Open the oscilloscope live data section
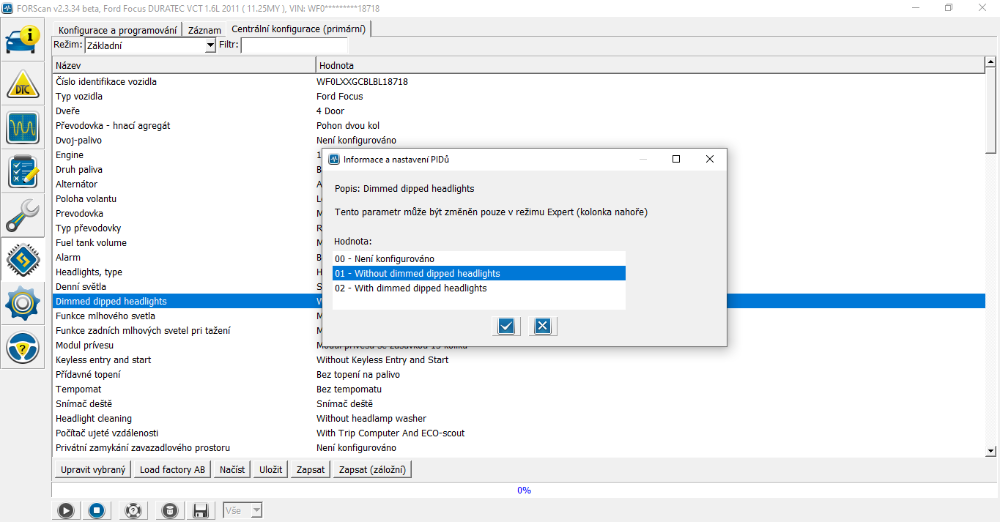The image size is (1000, 522). point(23,128)
